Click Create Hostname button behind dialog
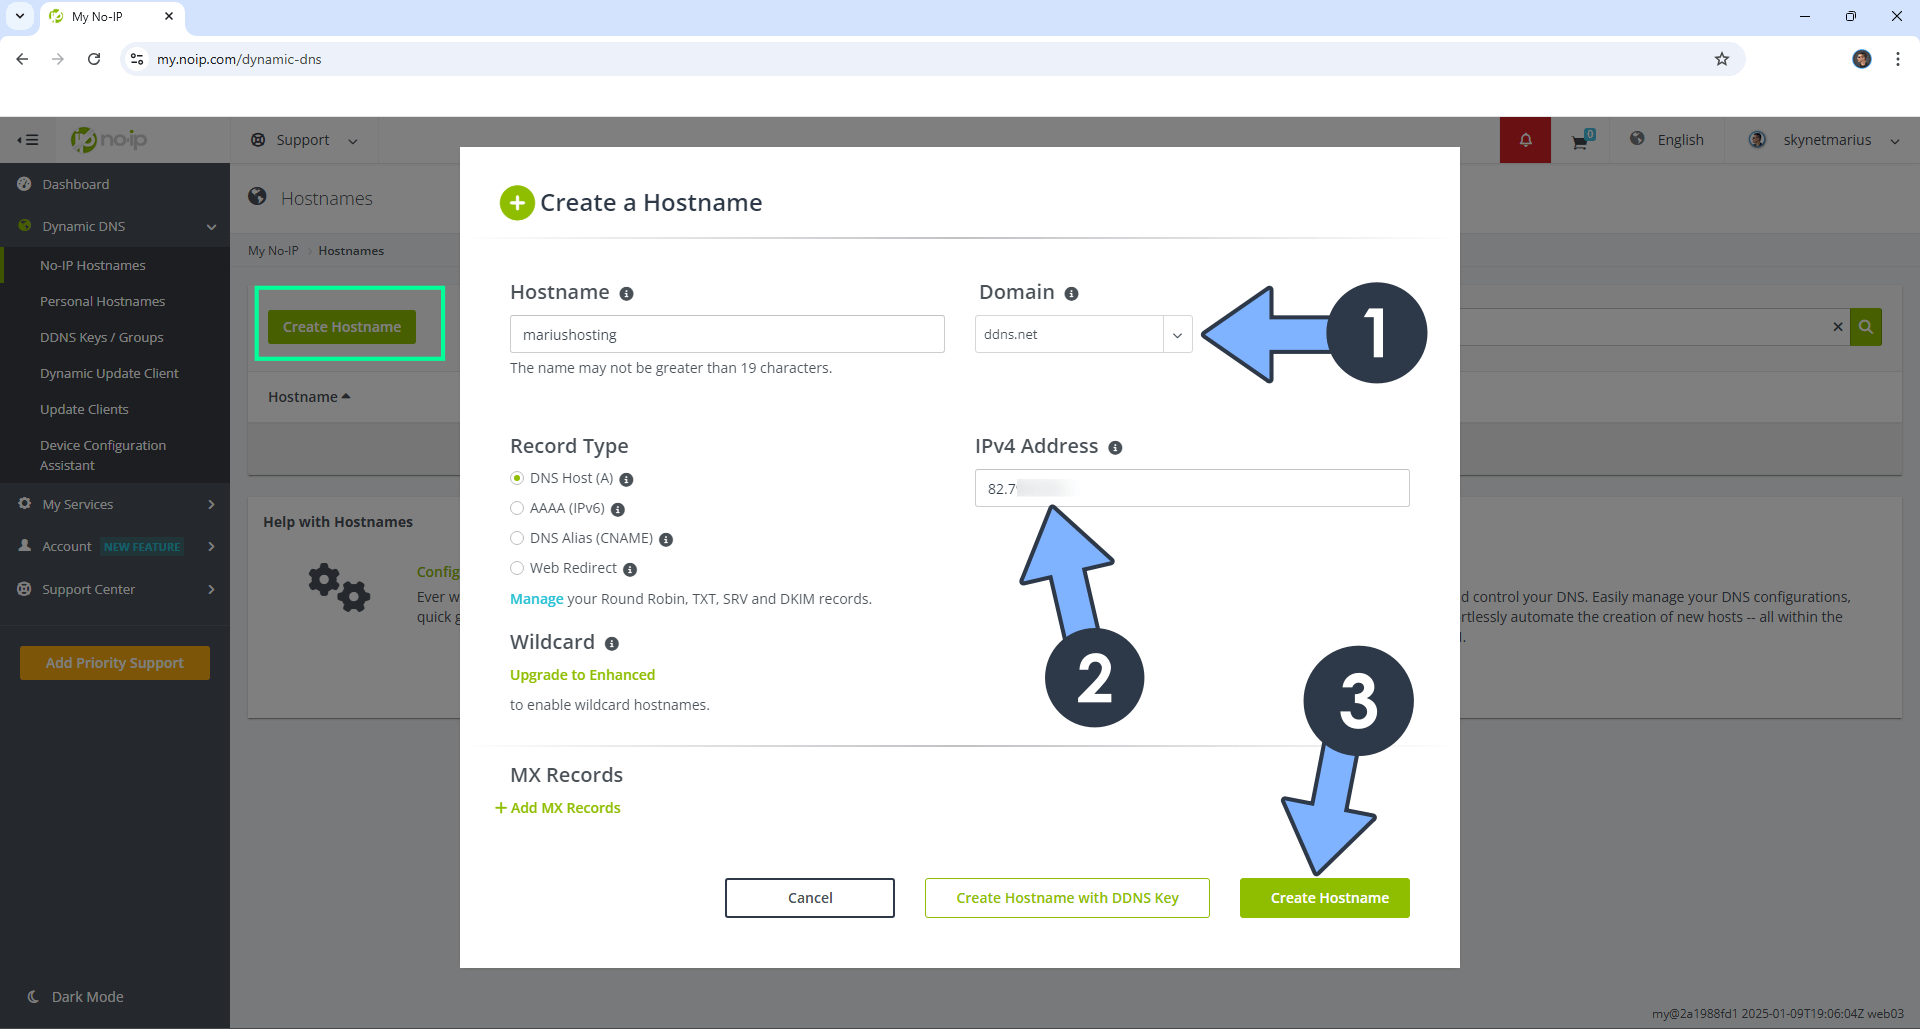The image size is (1920, 1029). pyautogui.click(x=342, y=327)
